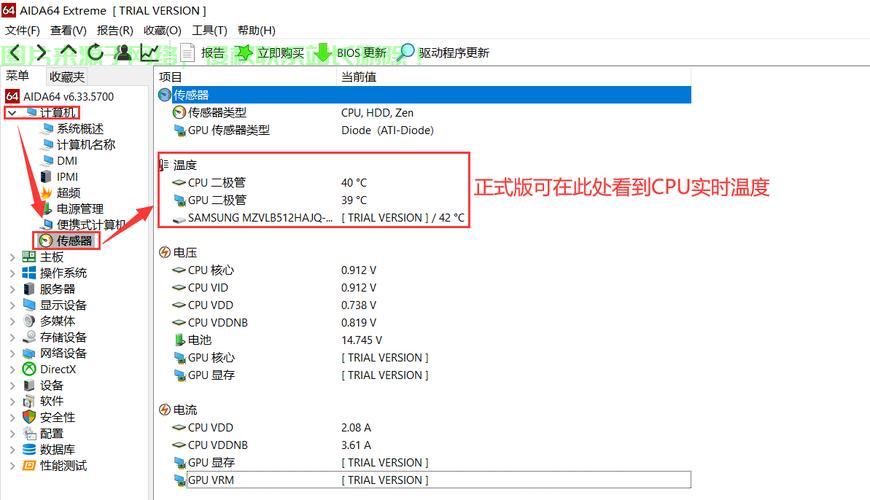The width and height of the screenshot is (870, 500).
Task: Select the DirectX Xbox icon item
Action: [57, 369]
